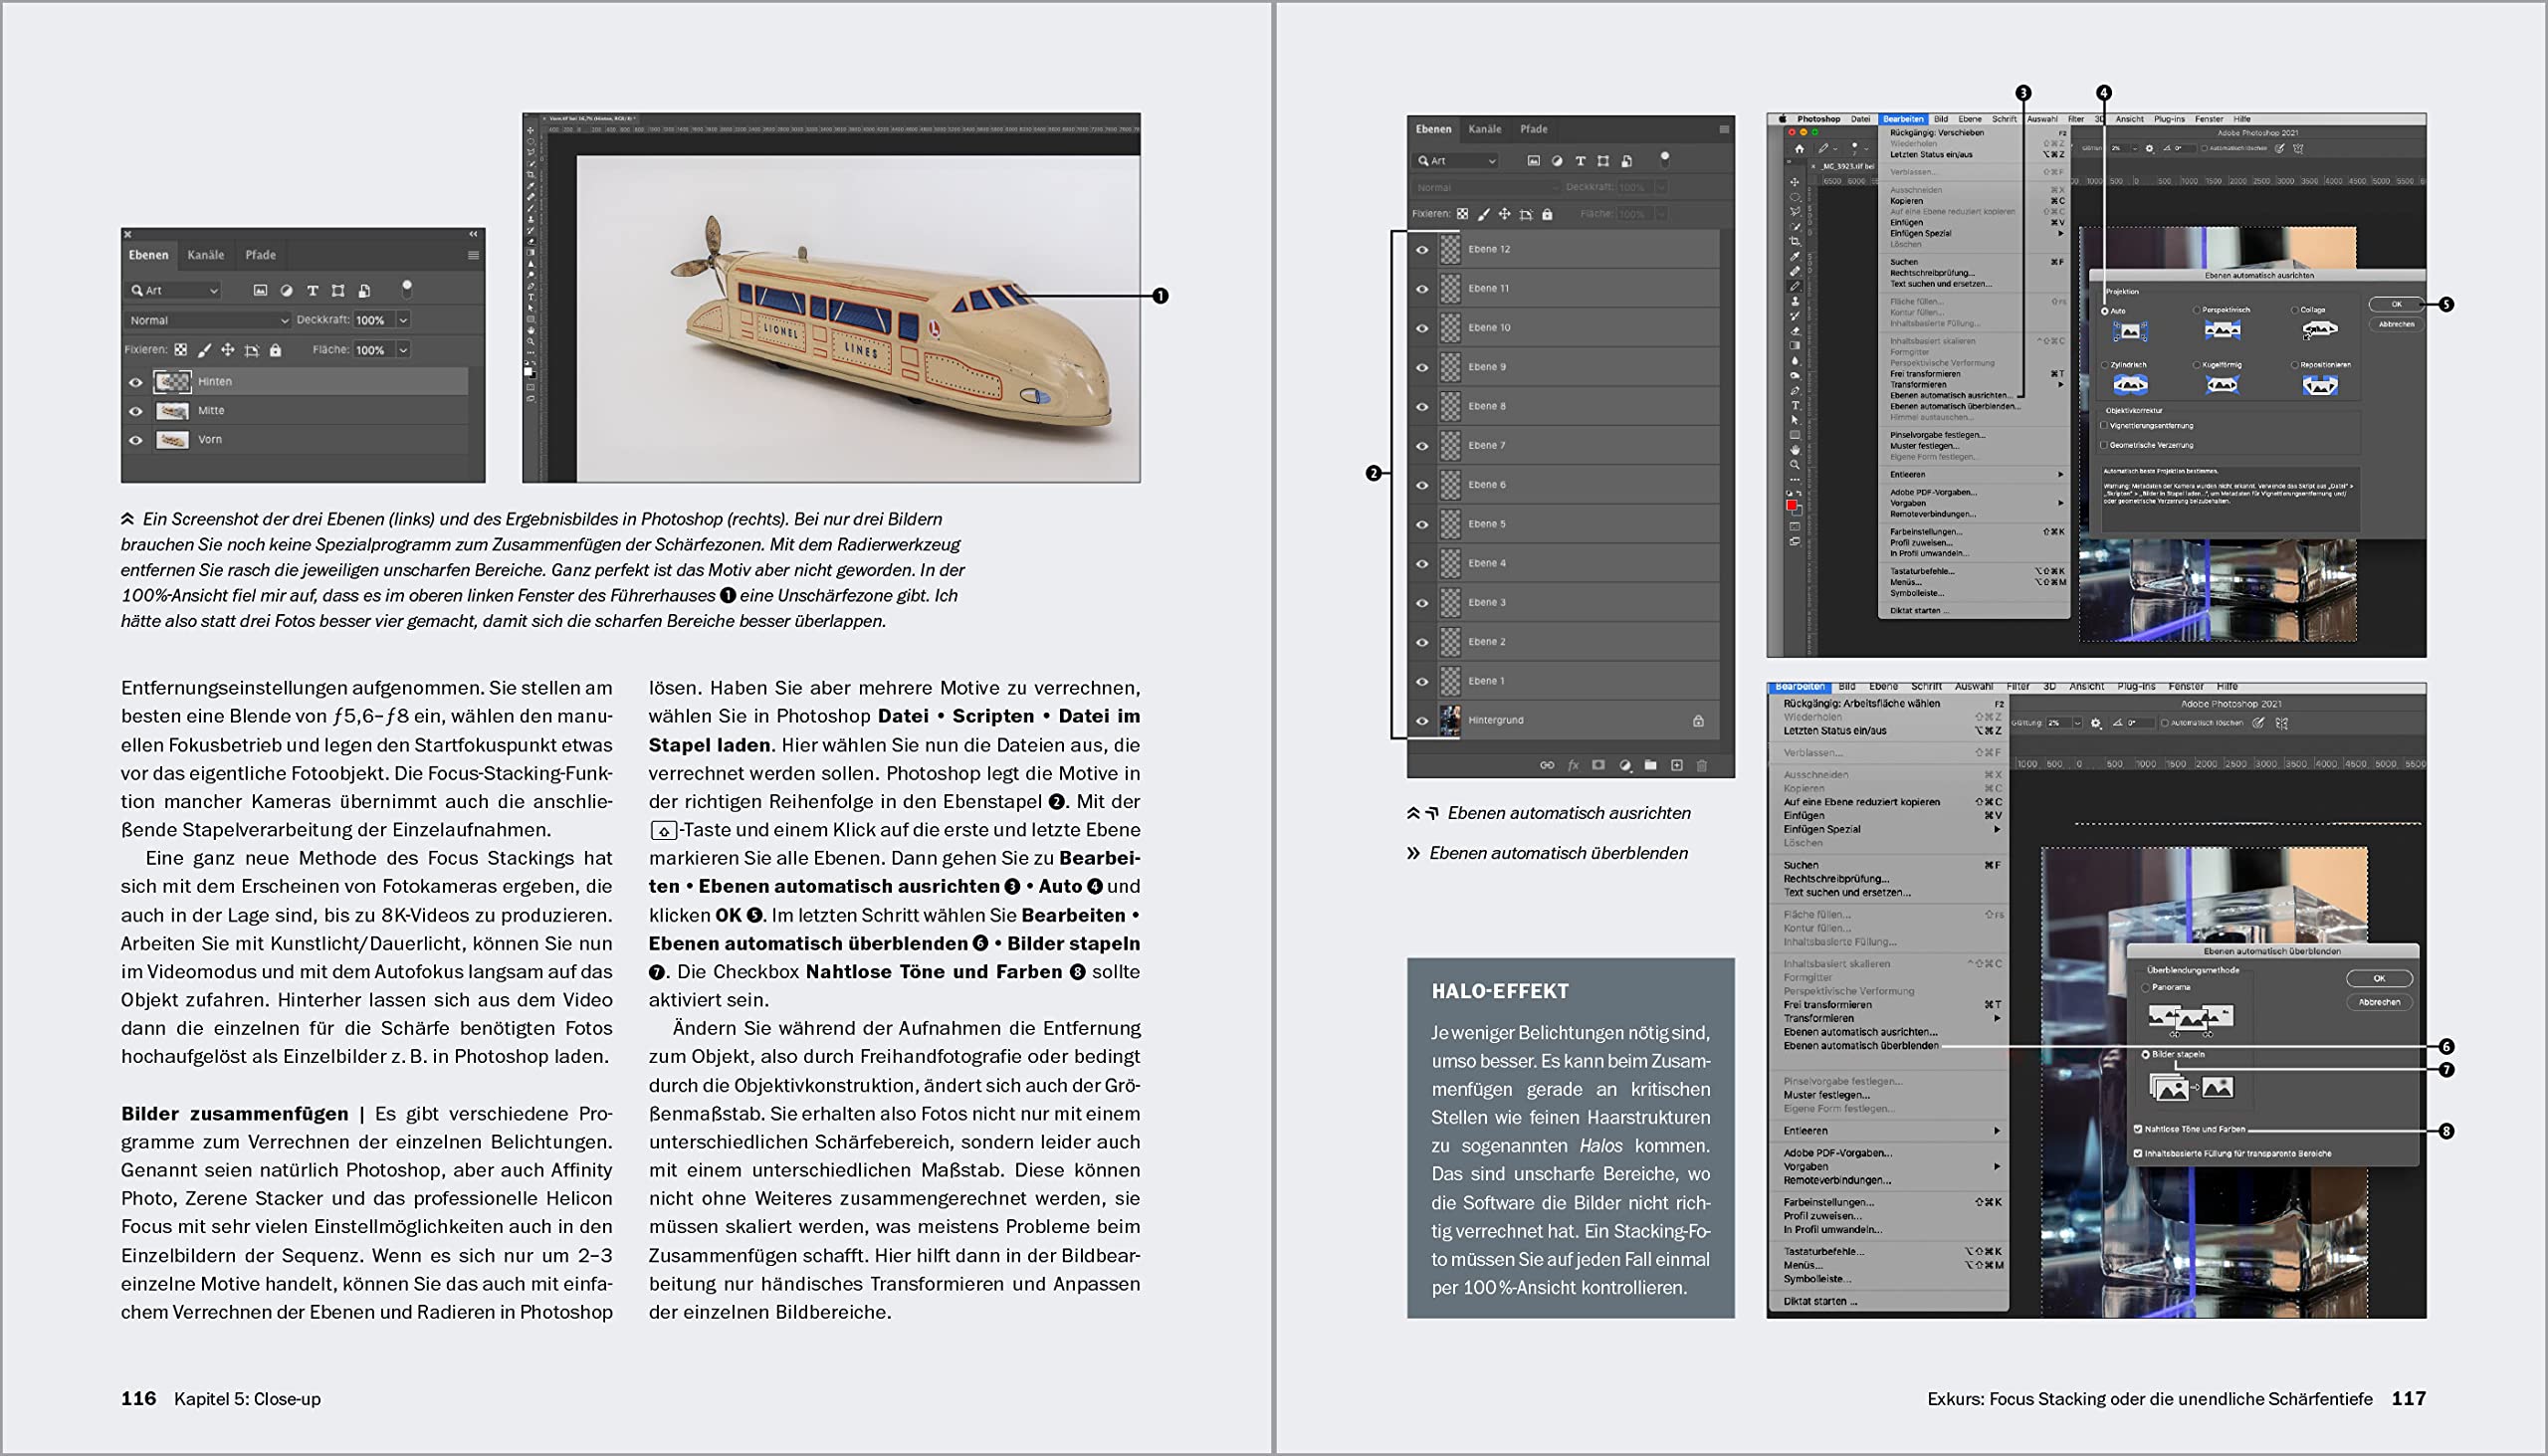Click adjustment layer filter icon in Hinten layers panel
Image resolution: width=2548 pixels, height=1456 pixels.
(286, 290)
